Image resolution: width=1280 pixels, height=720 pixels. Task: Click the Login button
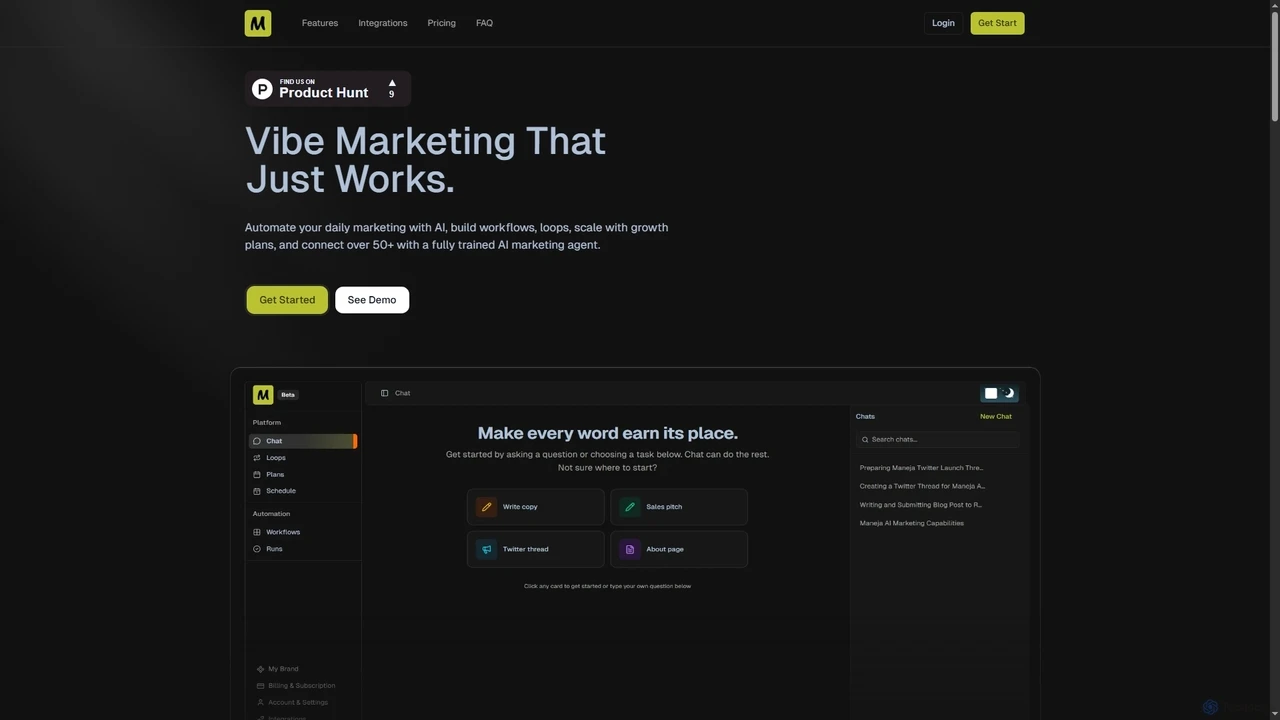click(943, 23)
